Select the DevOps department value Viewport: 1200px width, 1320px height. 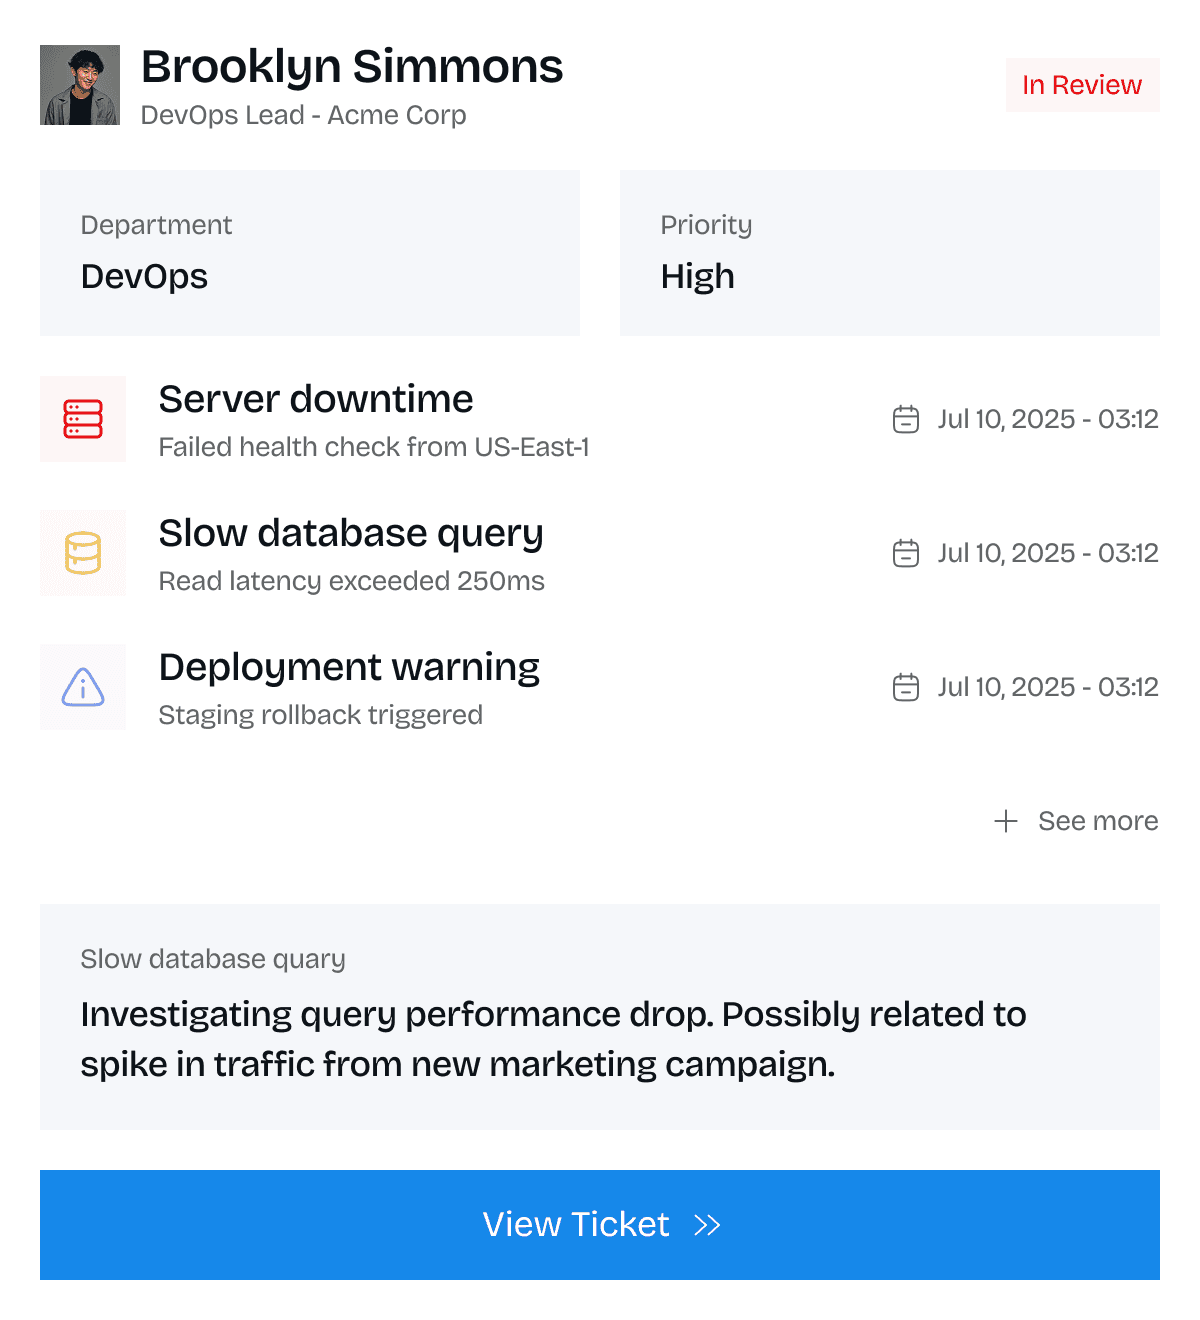pyautogui.click(x=143, y=276)
